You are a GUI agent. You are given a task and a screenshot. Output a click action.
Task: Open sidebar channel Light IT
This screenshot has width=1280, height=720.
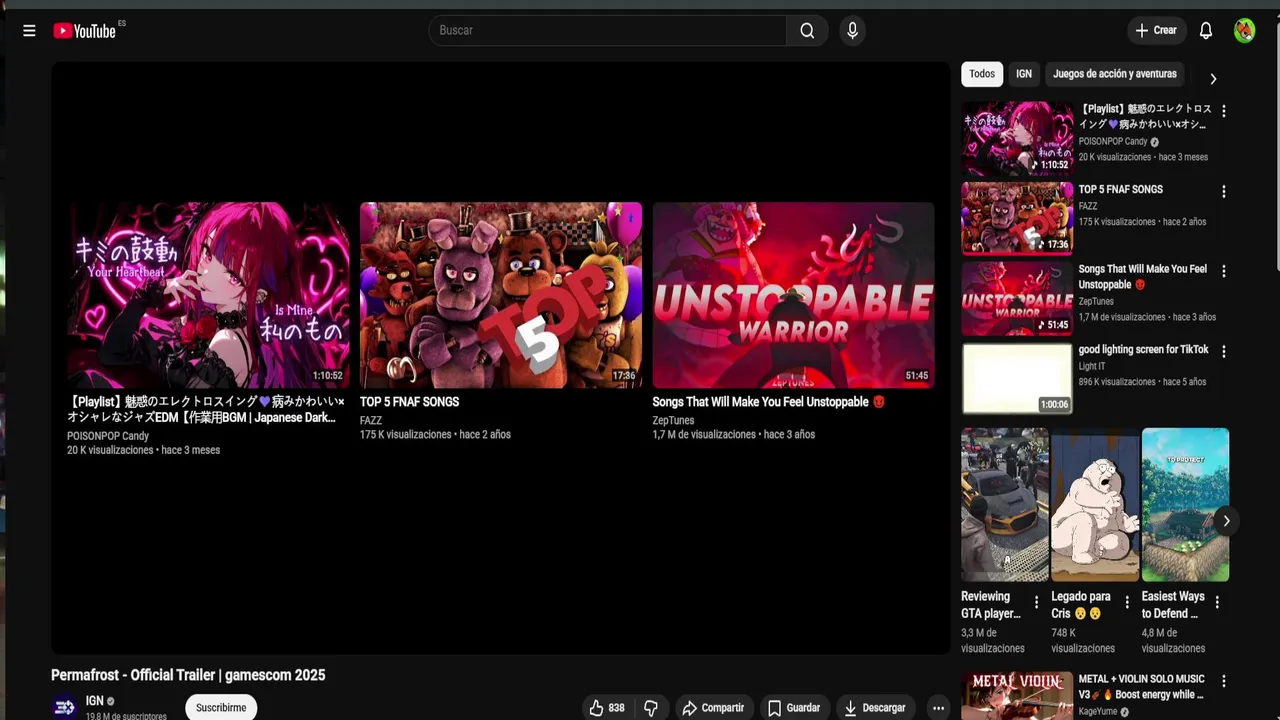(x=1091, y=366)
